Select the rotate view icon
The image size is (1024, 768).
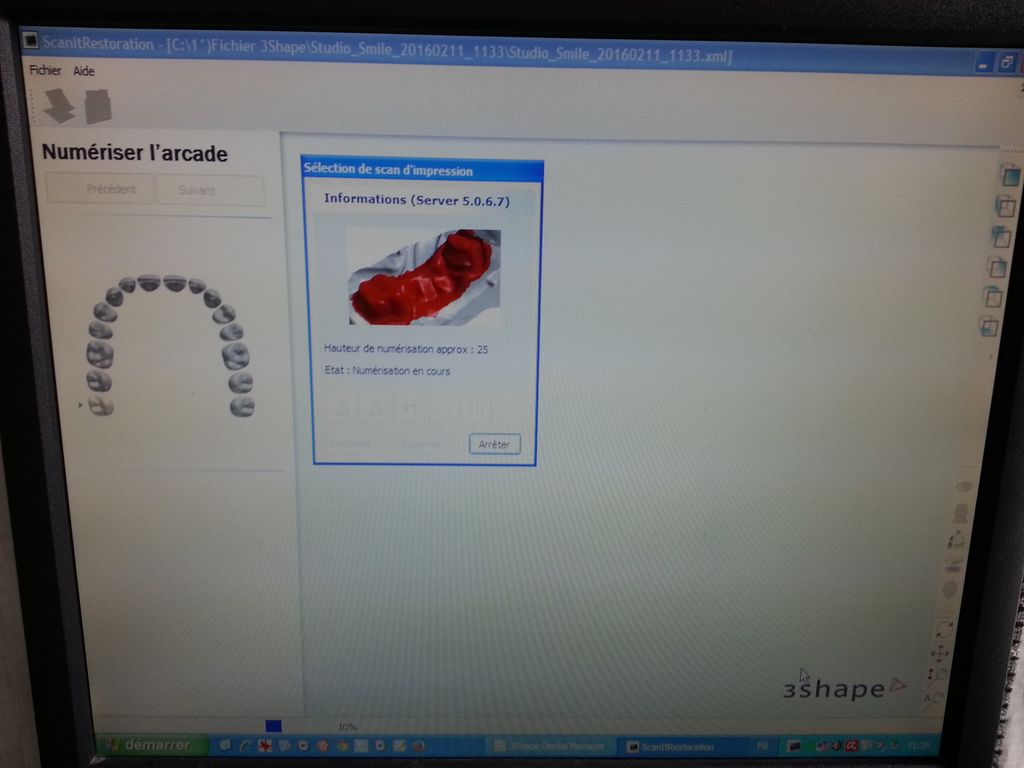coord(944,630)
